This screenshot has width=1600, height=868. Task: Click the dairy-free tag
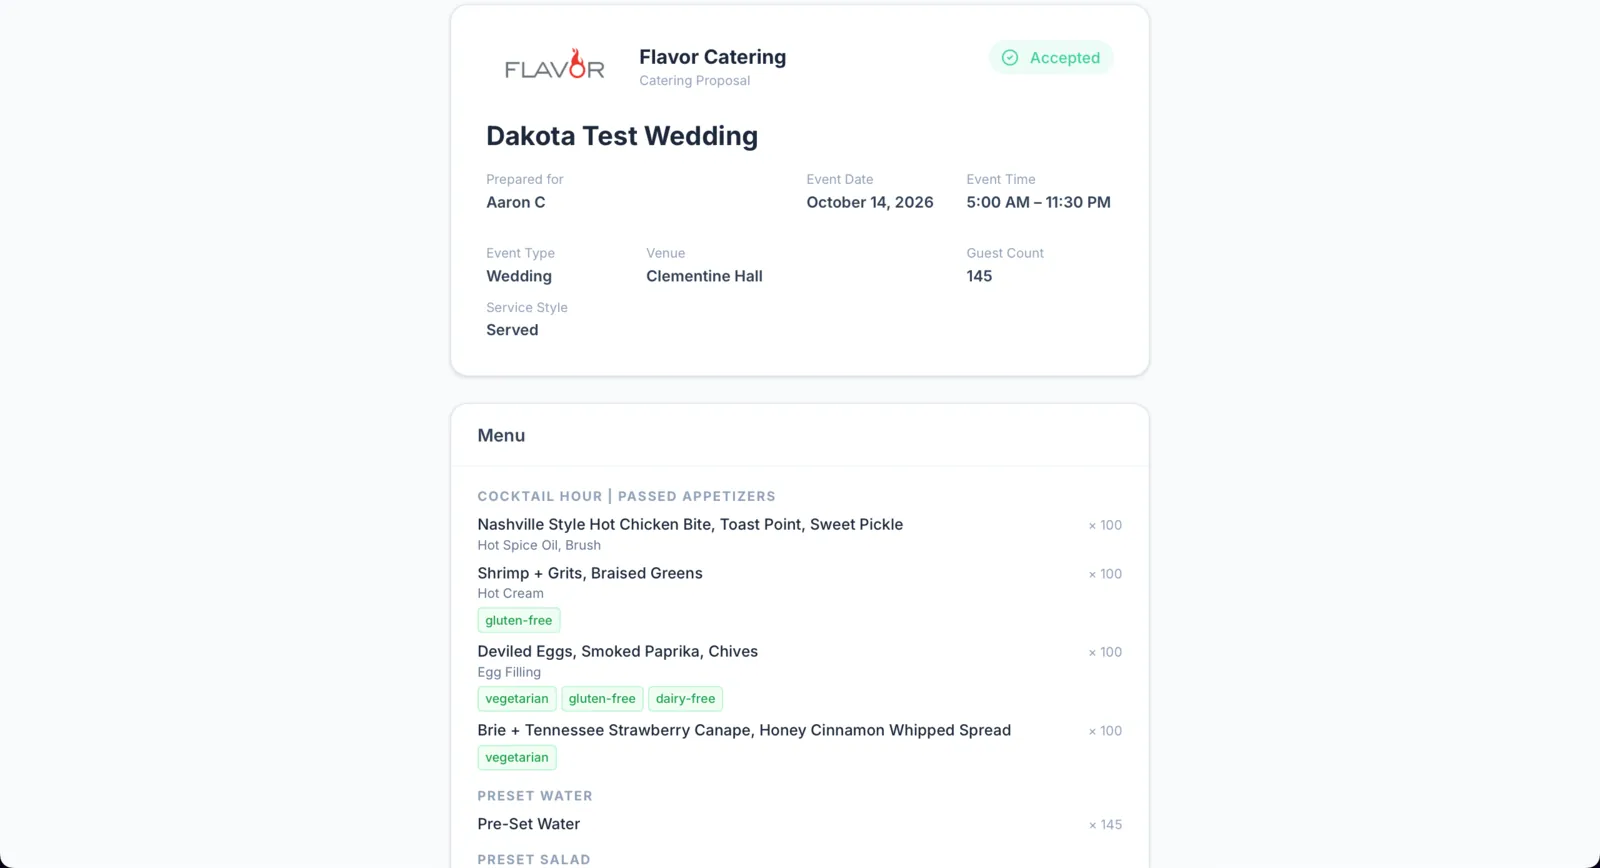(685, 699)
